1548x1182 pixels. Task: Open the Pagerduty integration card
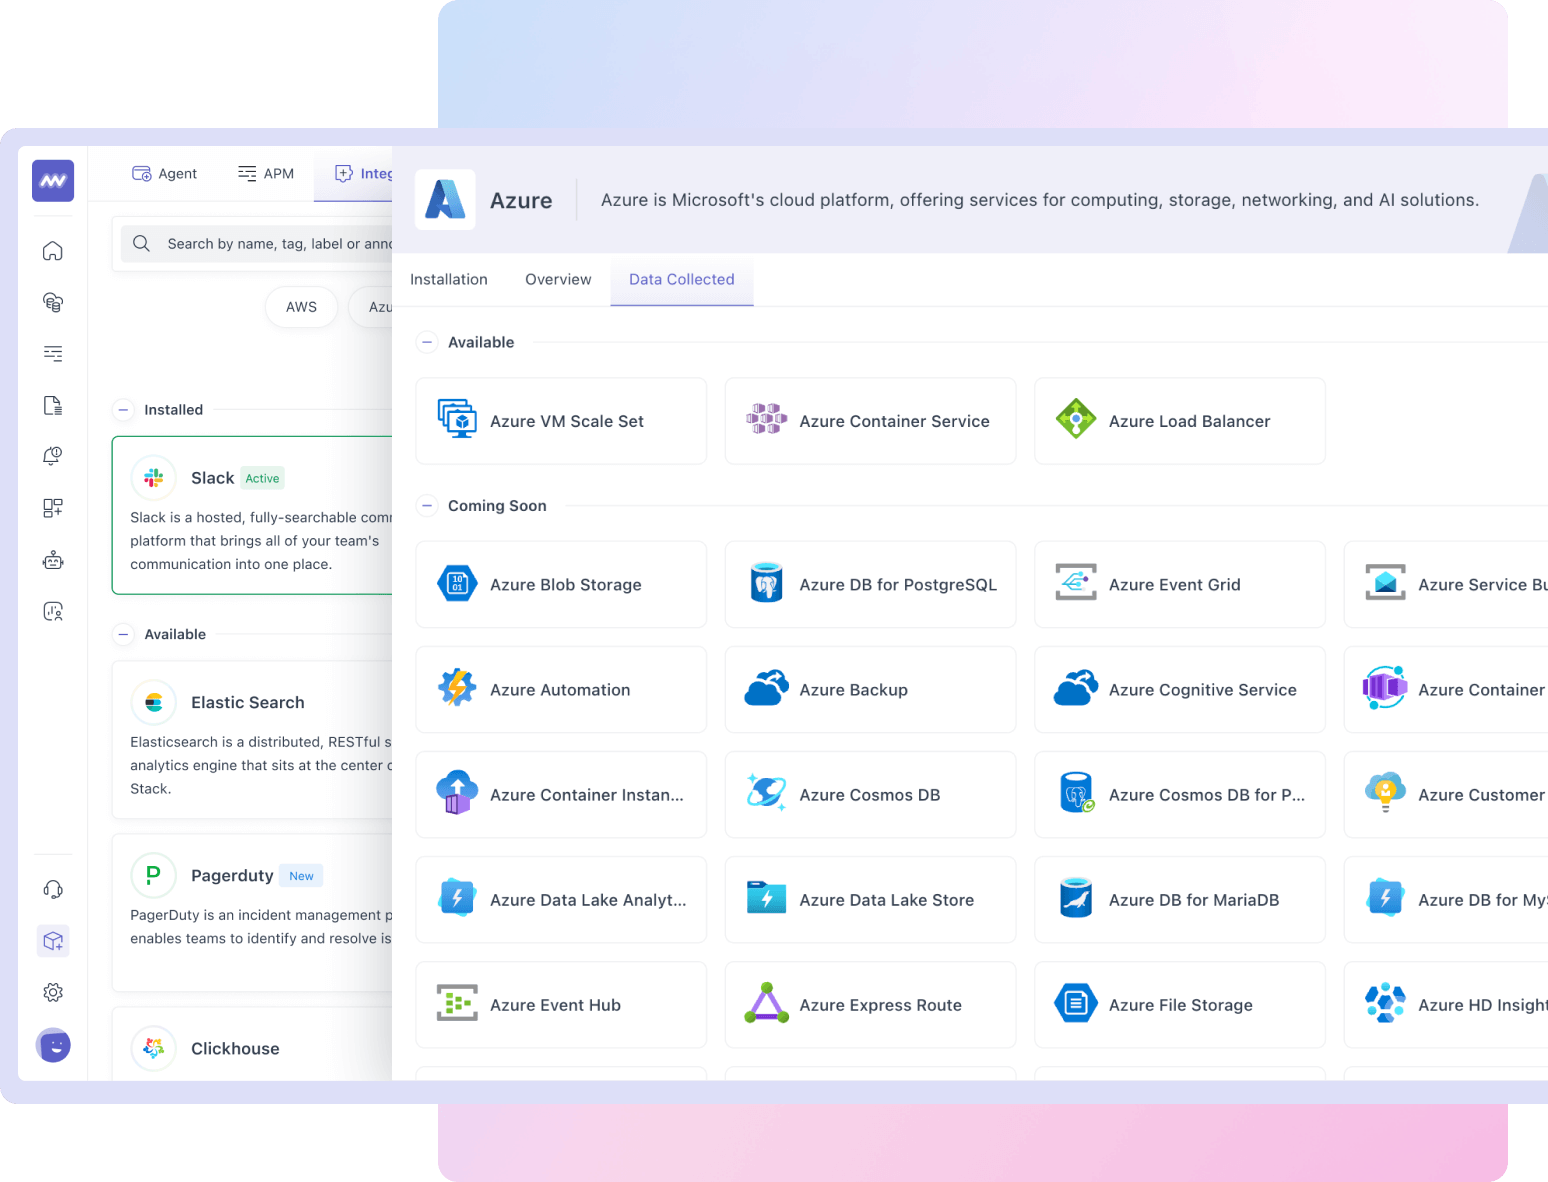coord(252,912)
